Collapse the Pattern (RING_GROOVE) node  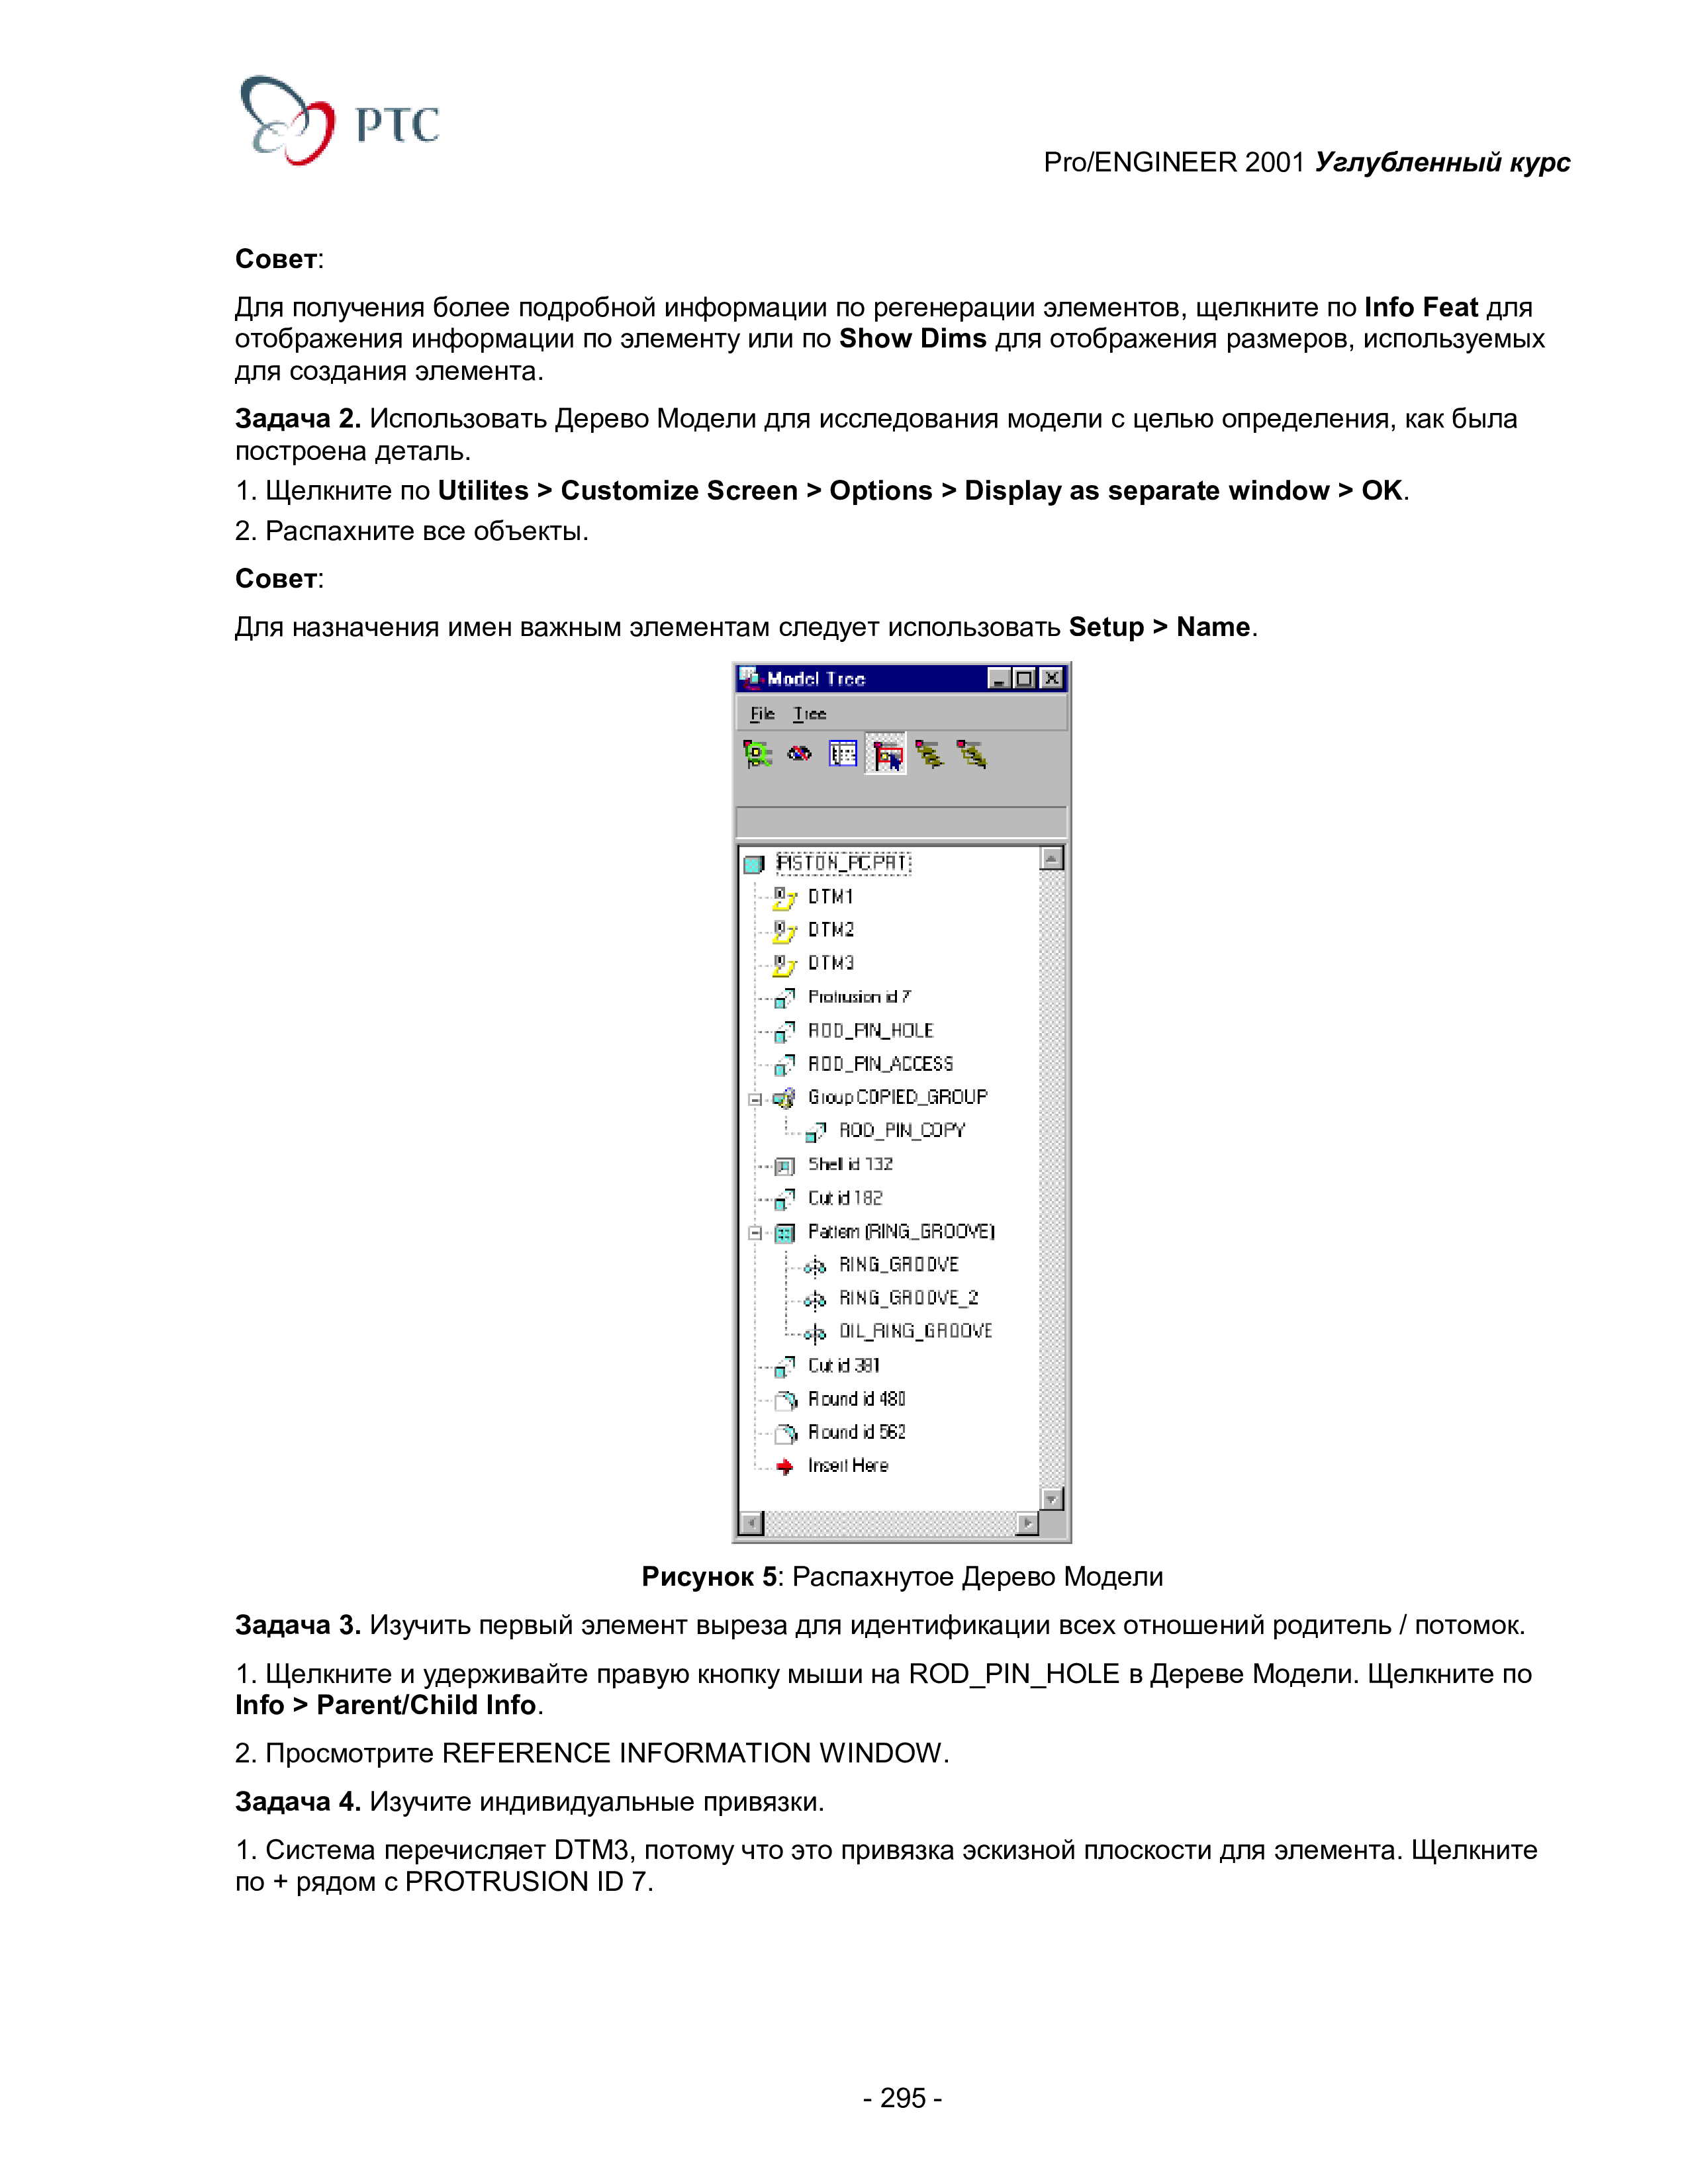[x=755, y=1233]
